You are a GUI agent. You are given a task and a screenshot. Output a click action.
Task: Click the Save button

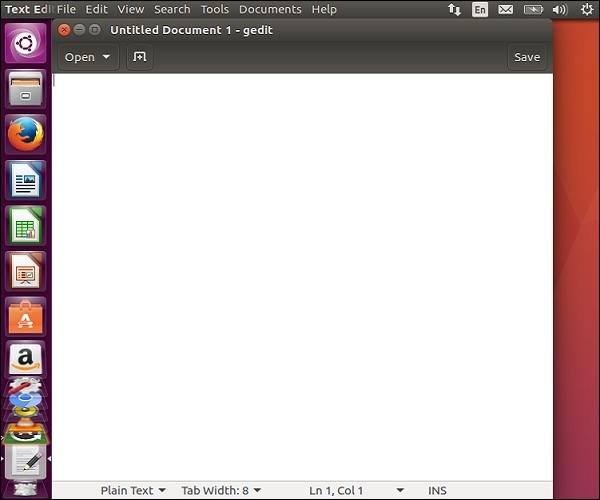(x=527, y=57)
